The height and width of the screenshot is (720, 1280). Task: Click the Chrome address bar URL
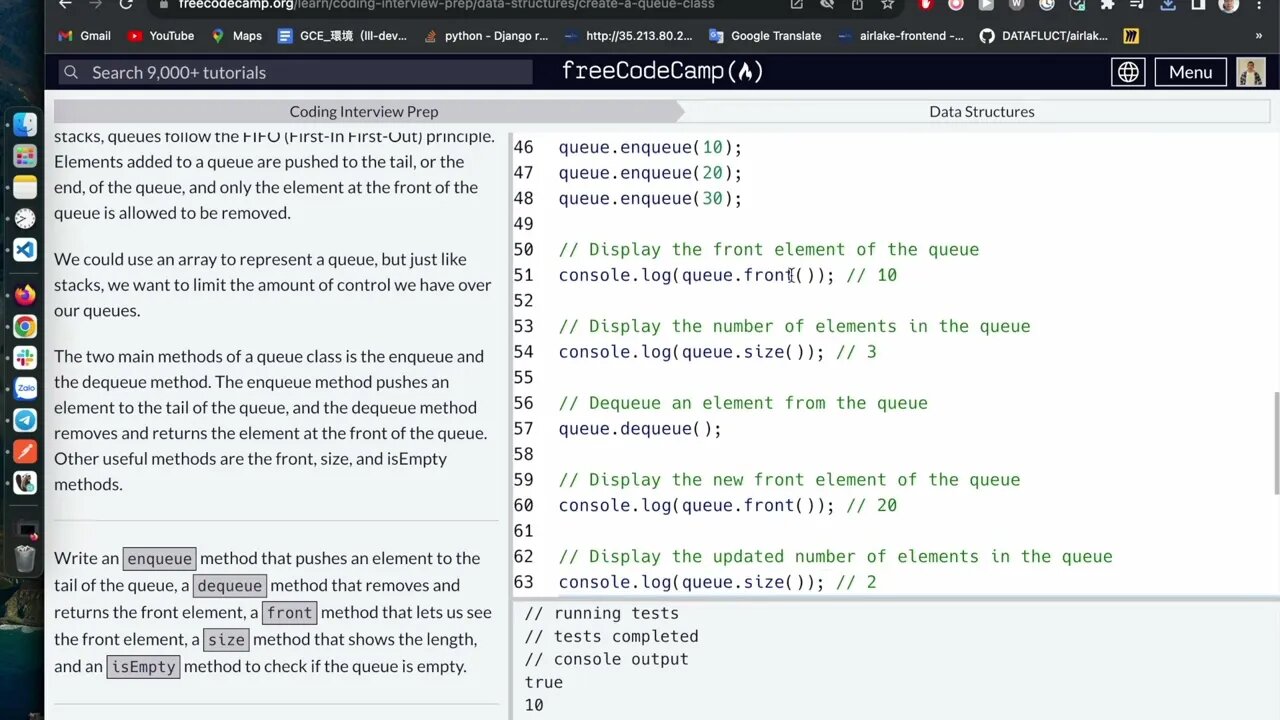446,4
